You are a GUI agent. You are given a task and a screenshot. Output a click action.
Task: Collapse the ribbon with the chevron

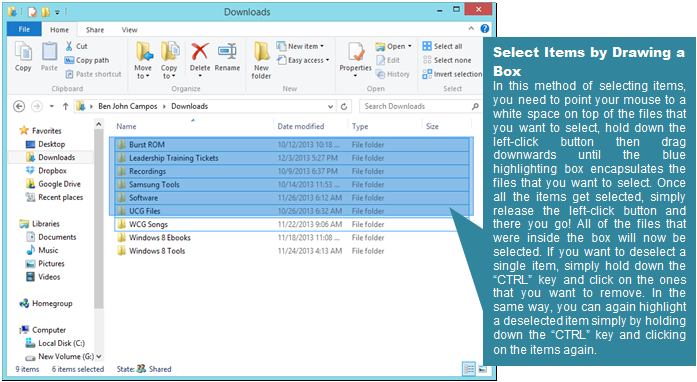click(x=471, y=29)
